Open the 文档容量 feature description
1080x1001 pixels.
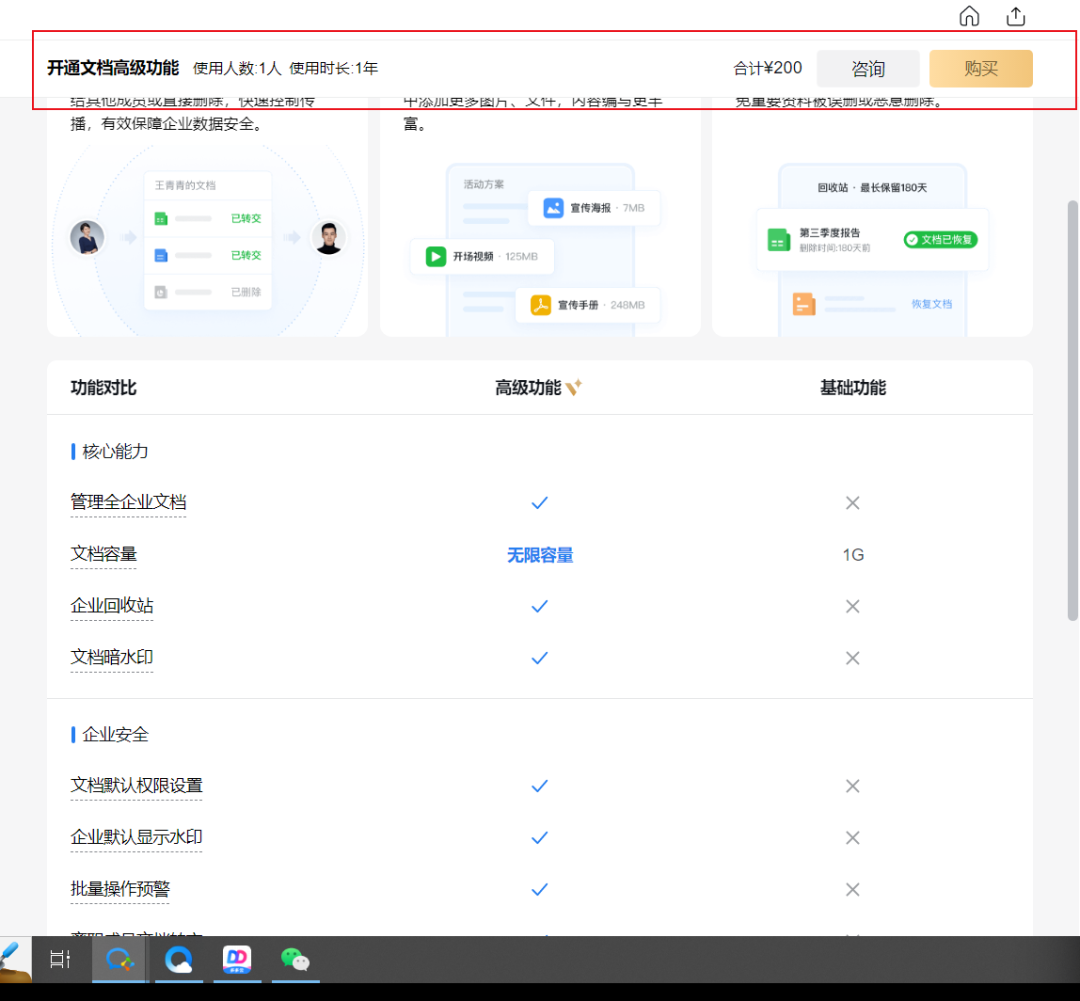[x=103, y=554]
